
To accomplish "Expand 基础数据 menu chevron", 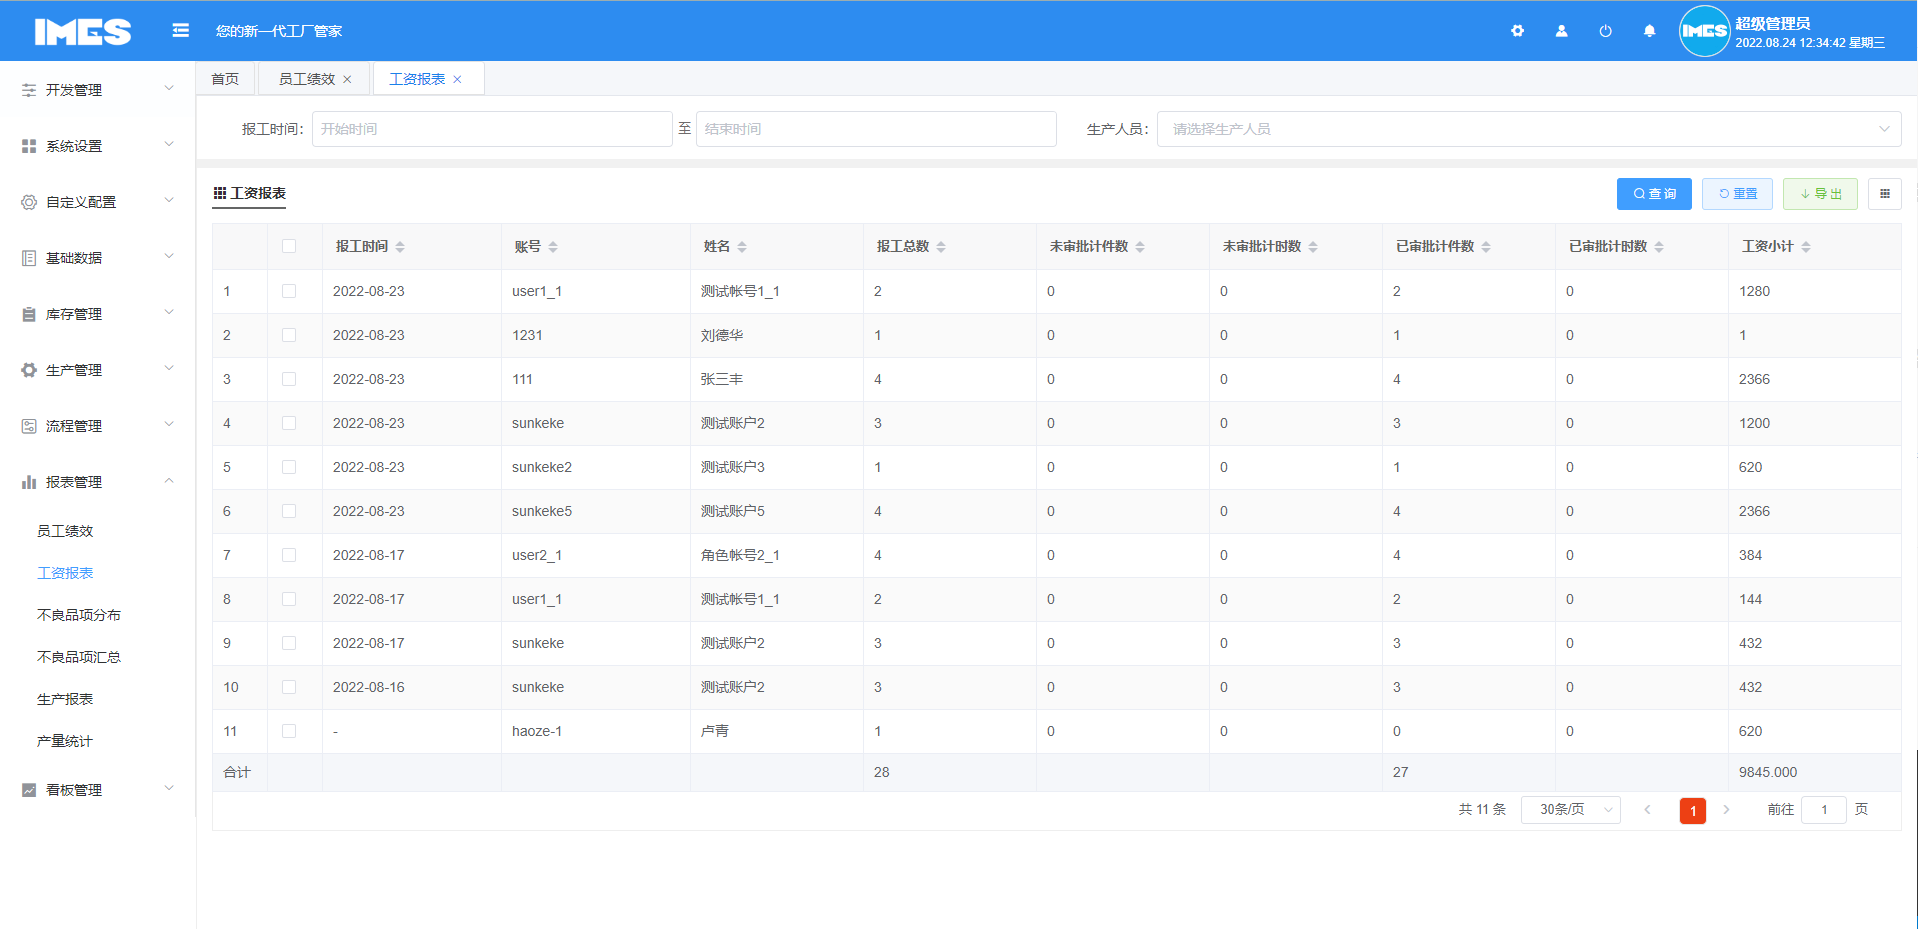I will coord(169,257).
